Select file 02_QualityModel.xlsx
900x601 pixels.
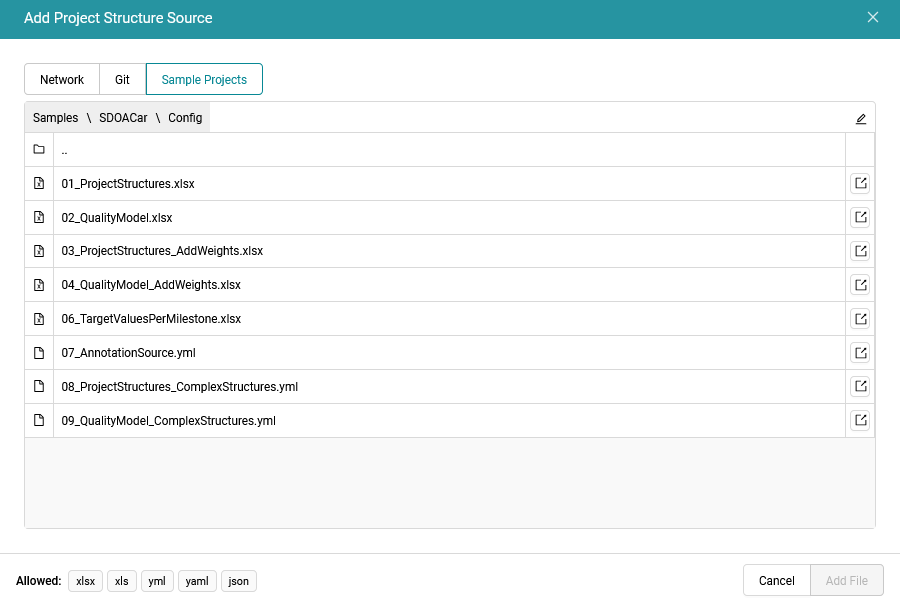449,218
